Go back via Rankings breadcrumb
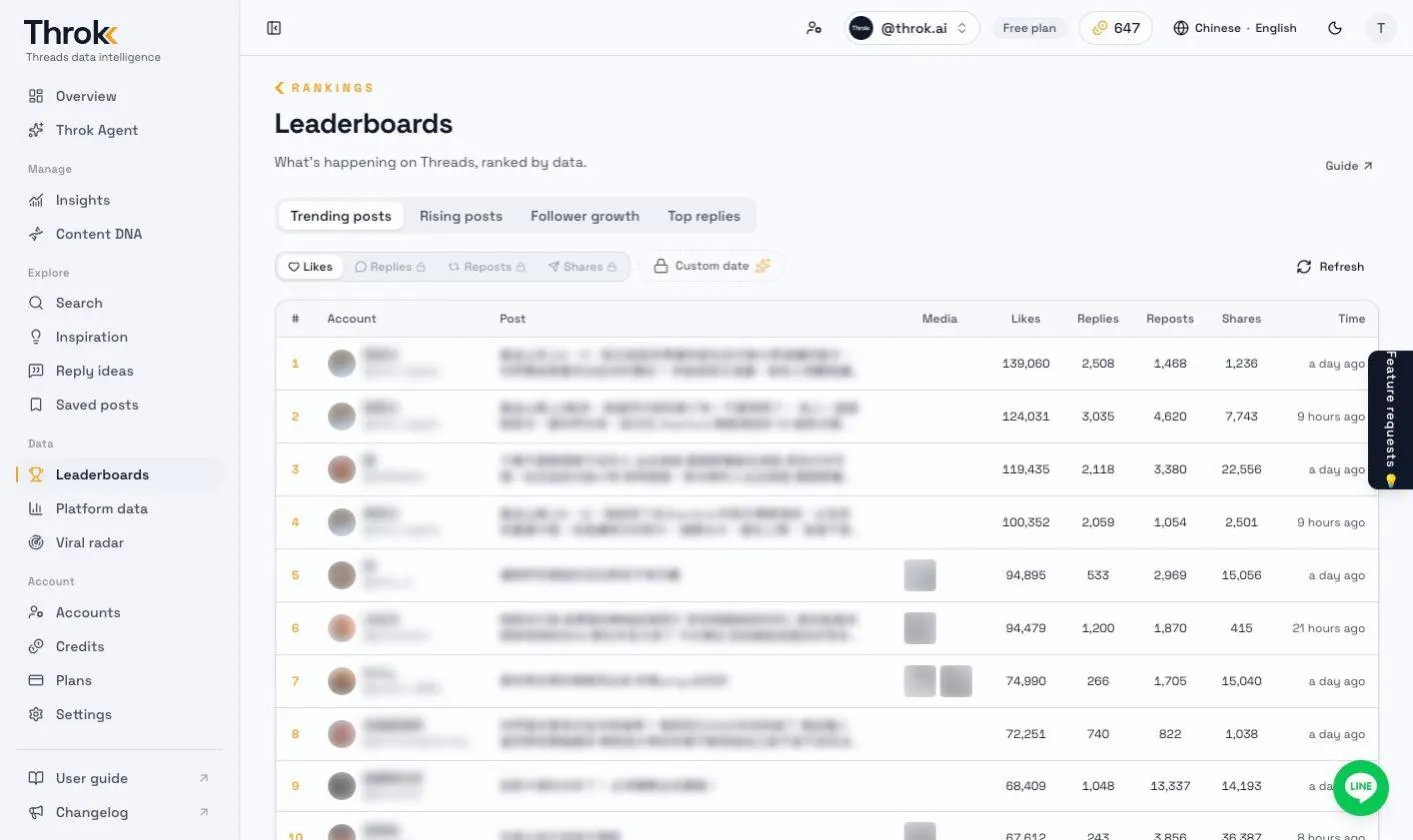Image resolution: width=1413 pixels, height=840 pixels. (x=325, y=88)
